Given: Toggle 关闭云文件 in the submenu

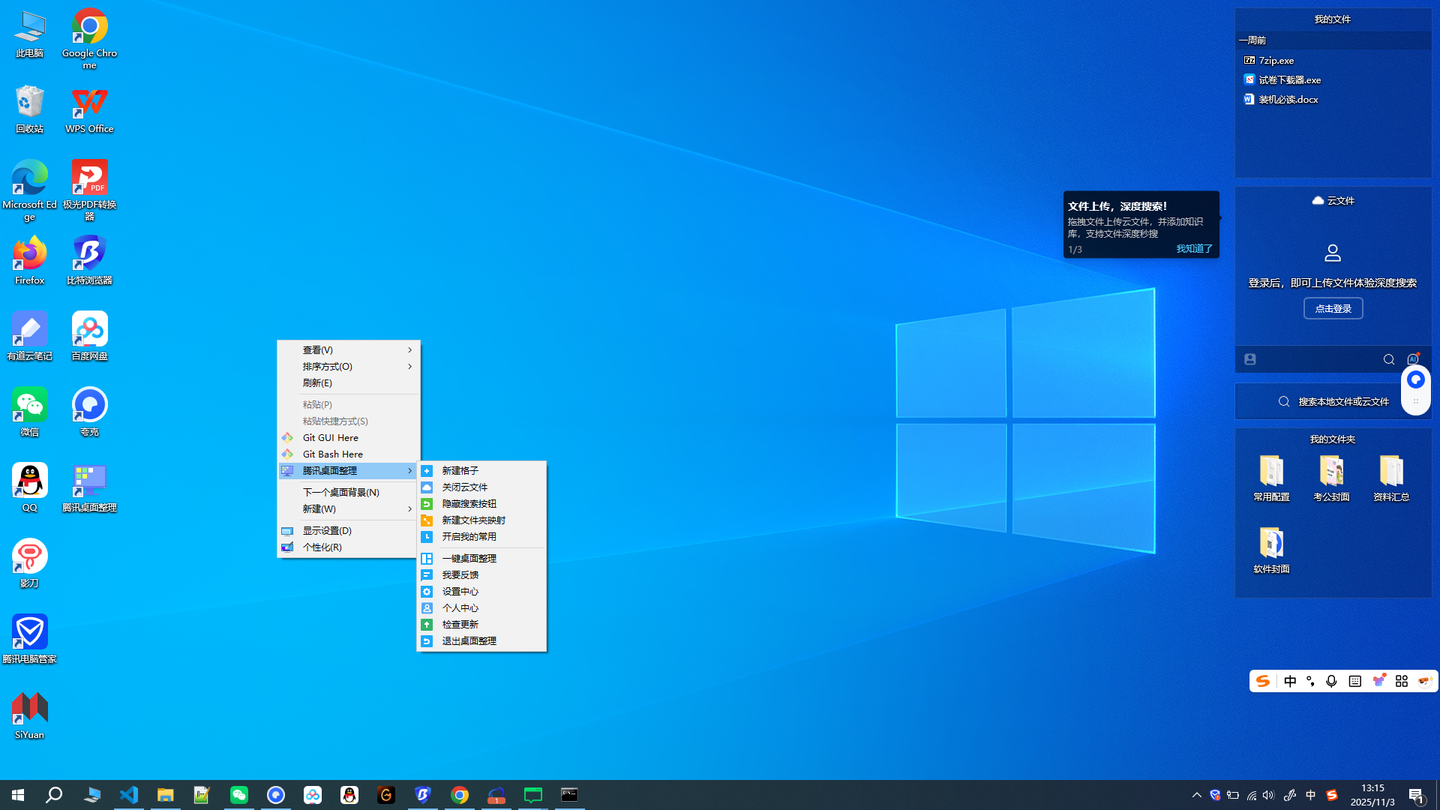Looking at the screenshot, I should [x=465, y=487].
